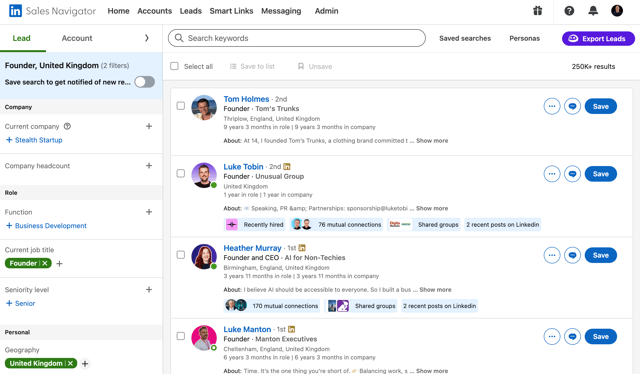The height and width of the screenshot is (374, 640).
Task: Open Admin in top navigation
Action: 327,11
